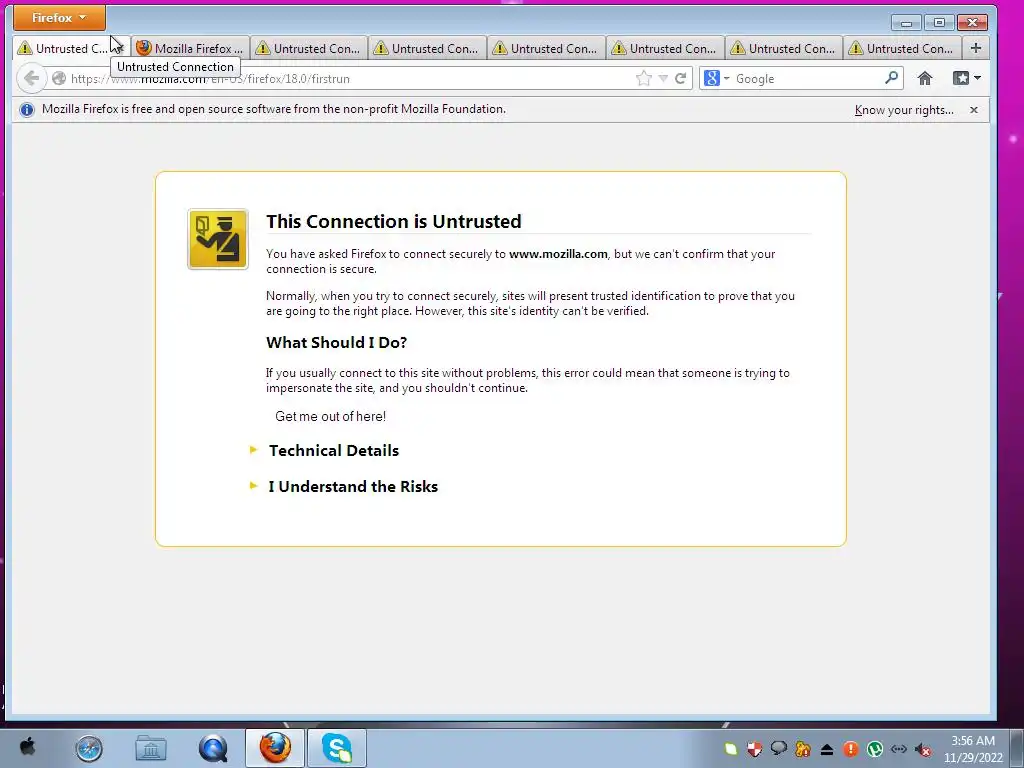Click the green note tray icon
Screen dimensions: 1024x768
(731, 749)
